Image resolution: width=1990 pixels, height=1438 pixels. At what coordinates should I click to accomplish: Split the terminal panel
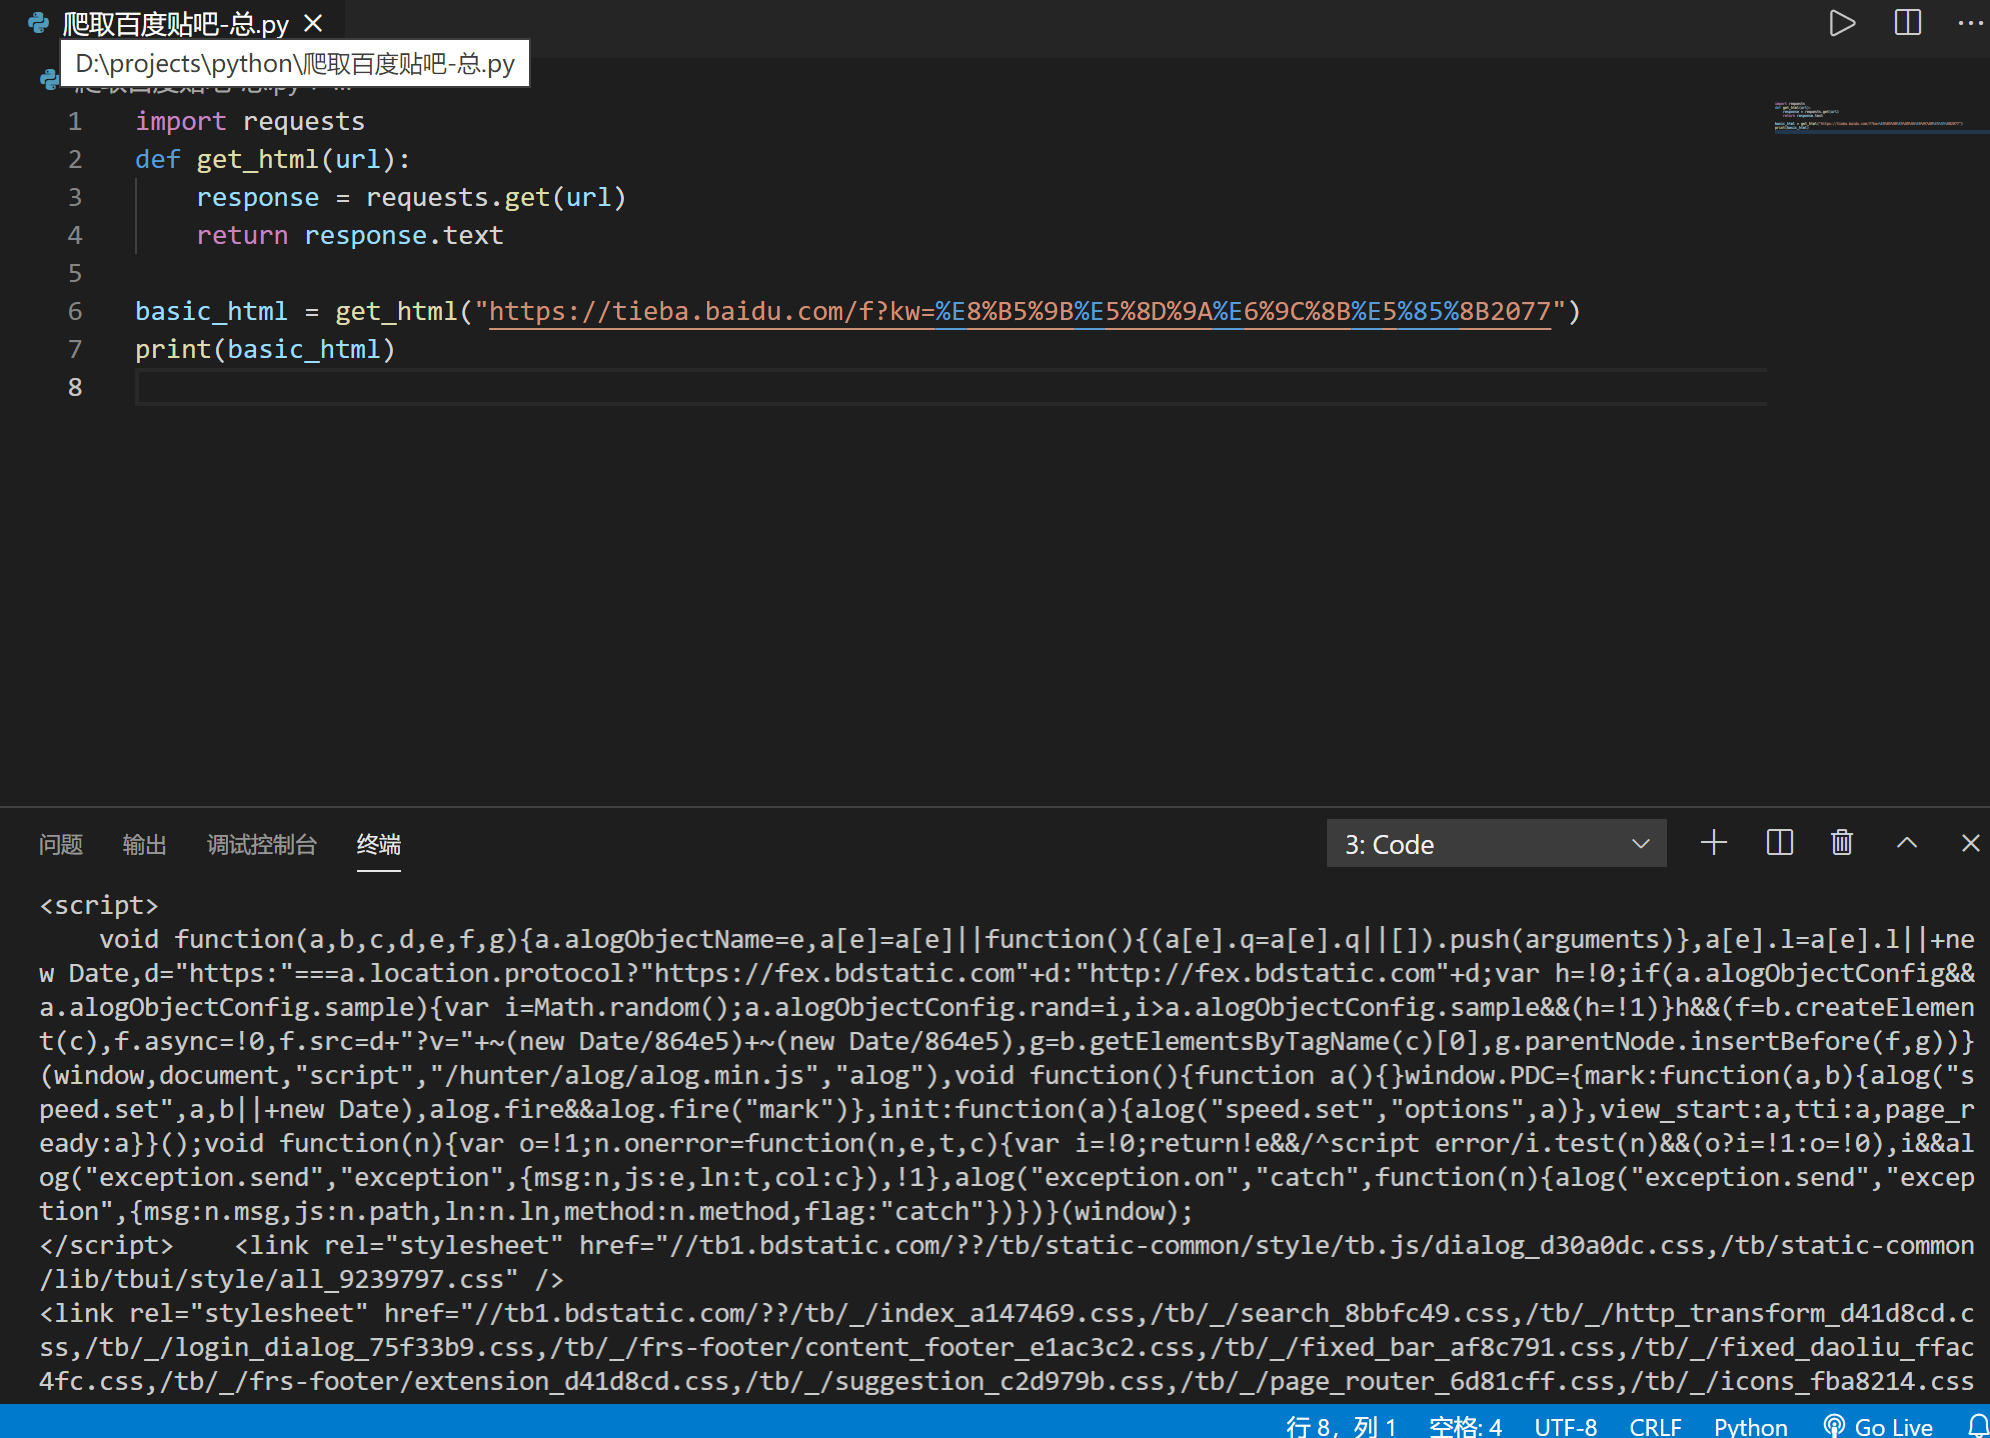[1779, 843]
